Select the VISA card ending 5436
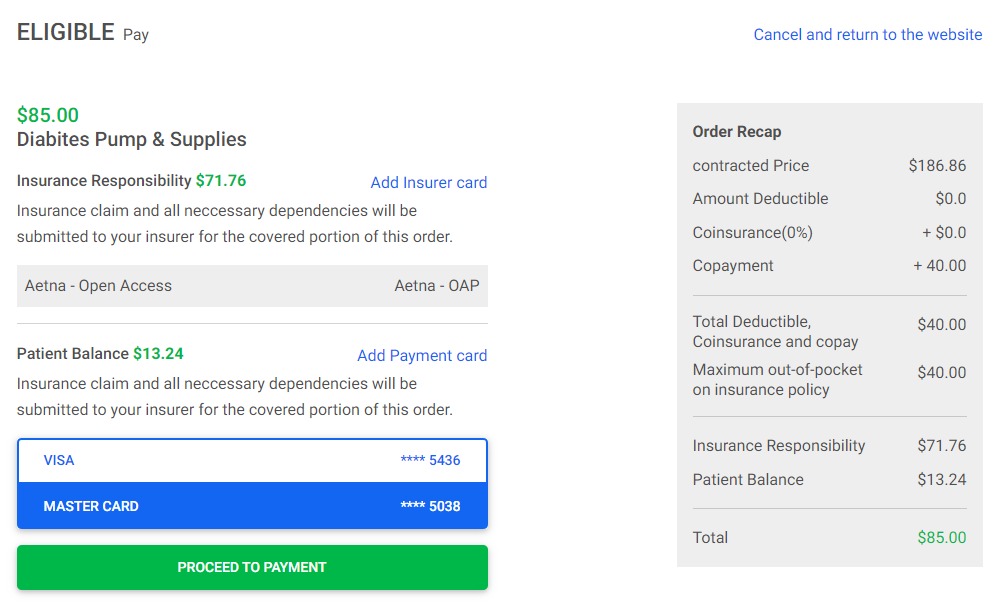Screen dimensions: 1001x605 point(252,460)
